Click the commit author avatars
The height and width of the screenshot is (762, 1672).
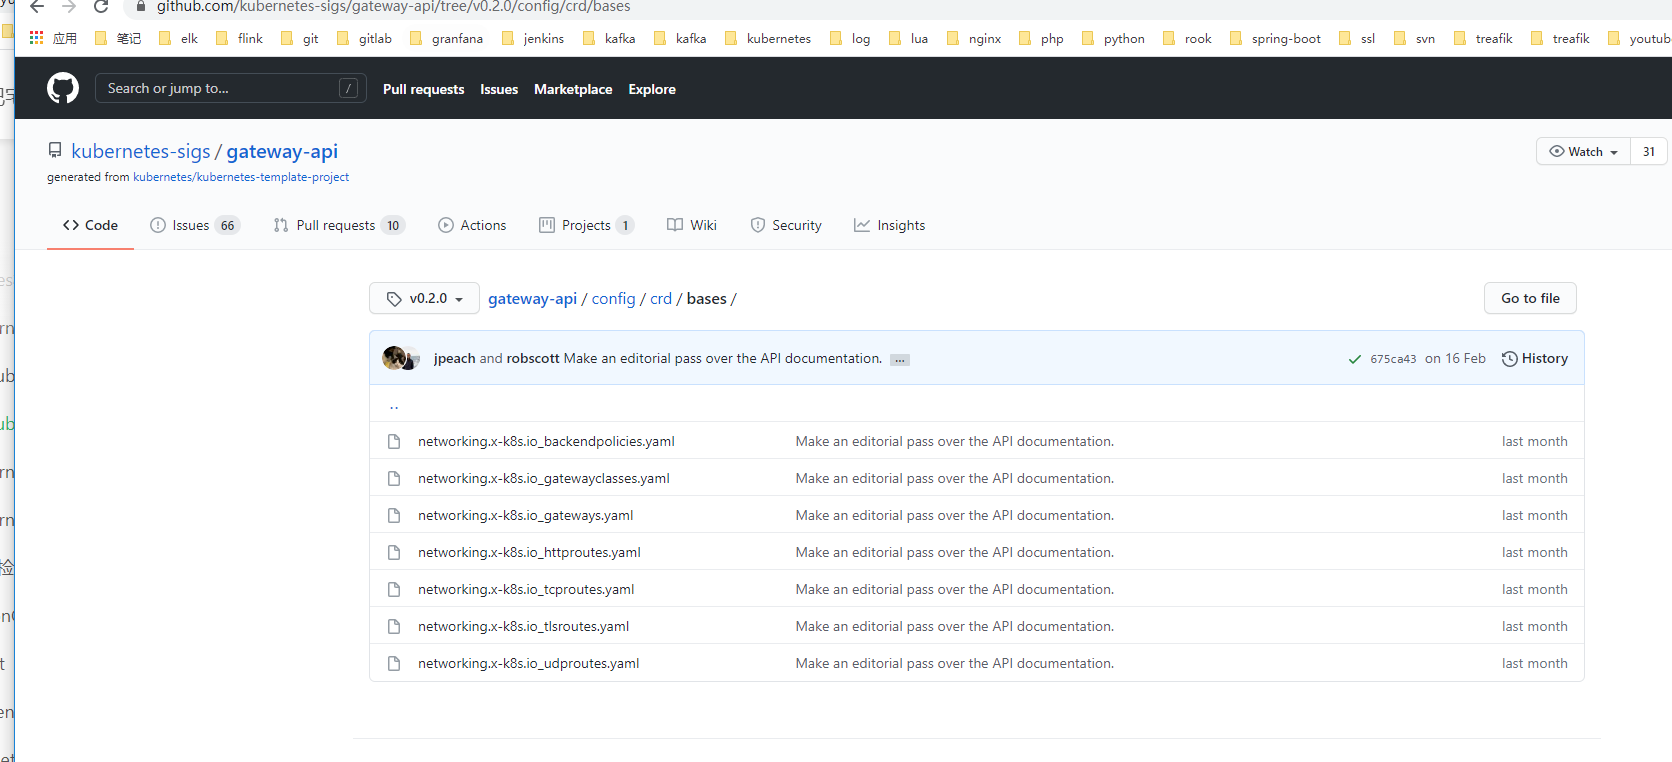point(401,358)
